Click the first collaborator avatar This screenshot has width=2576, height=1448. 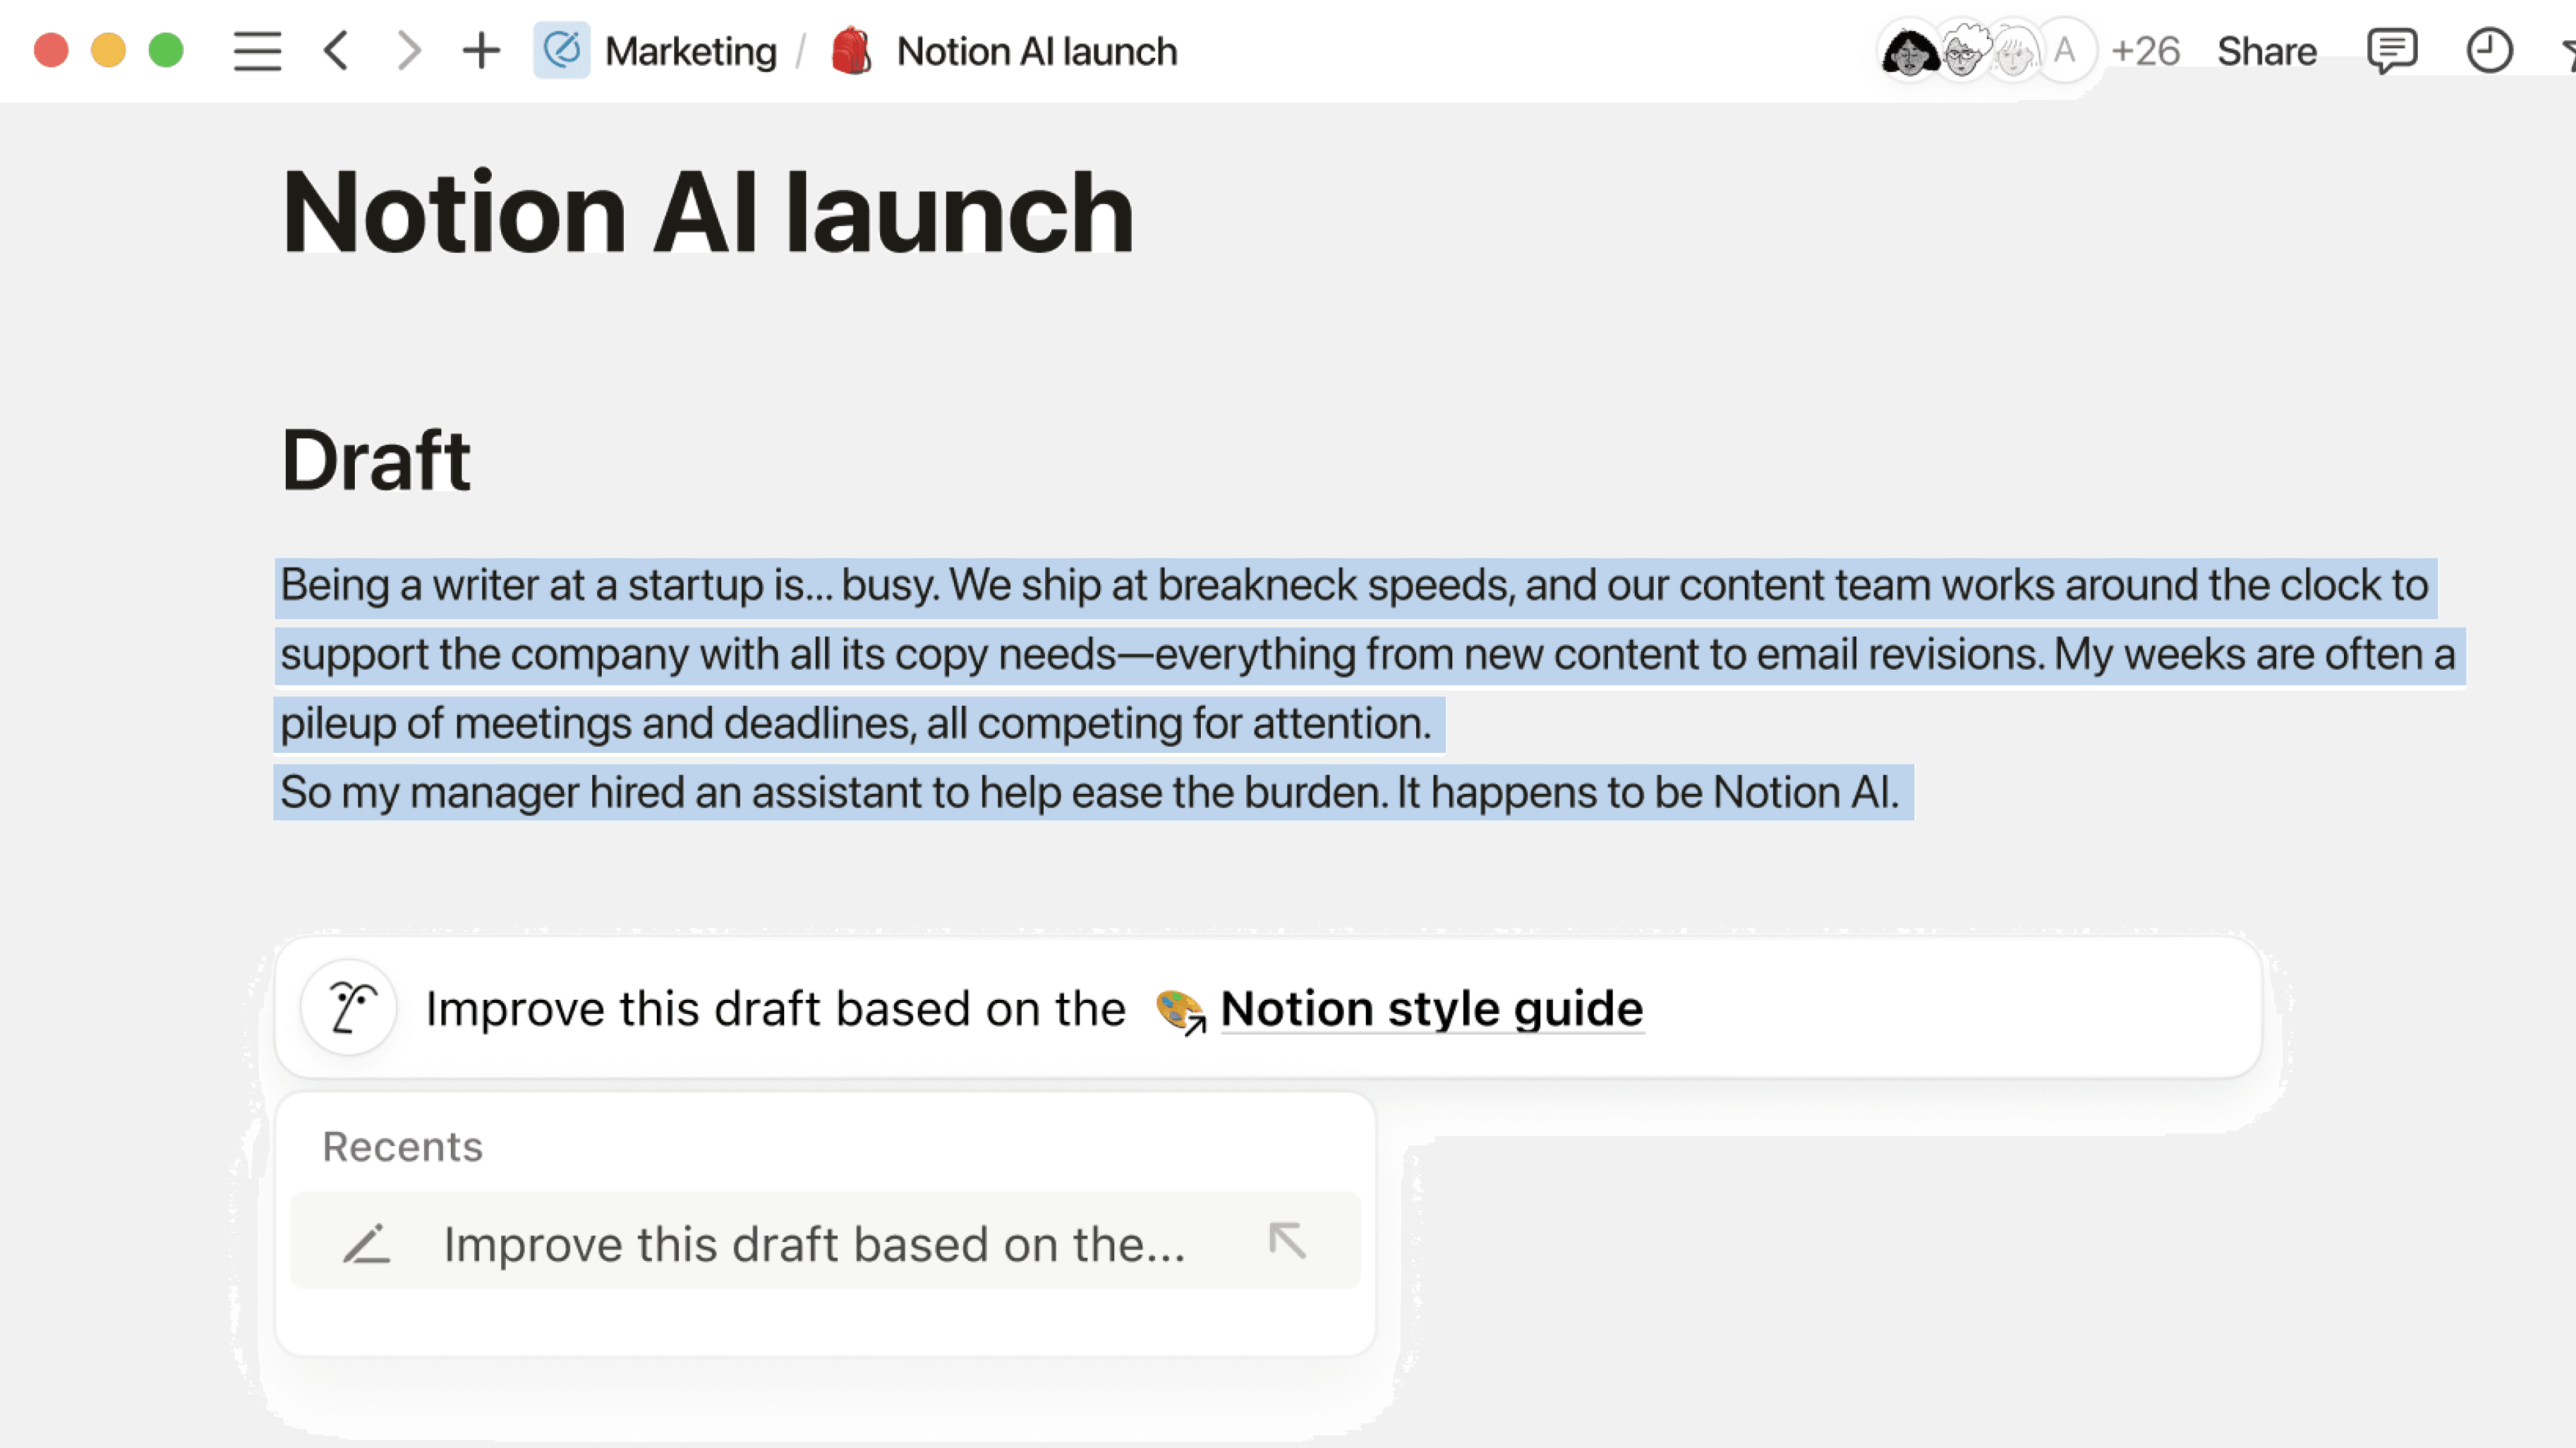point(1908,51)
